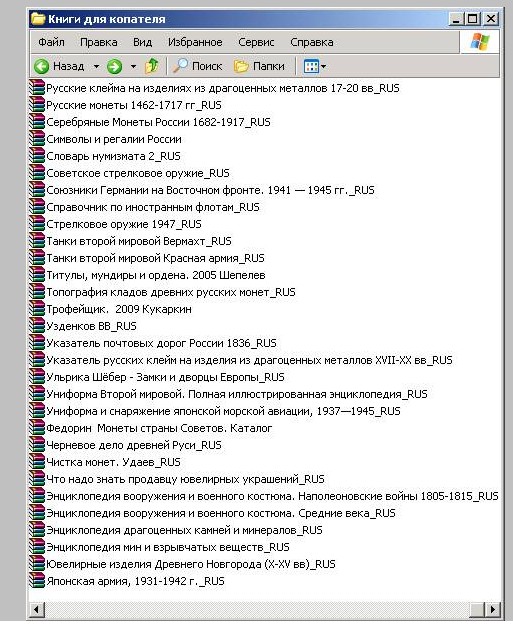Click the horizontal scrollbar left arrow
The width and height of the screenshot is (513, 626).
37,609
